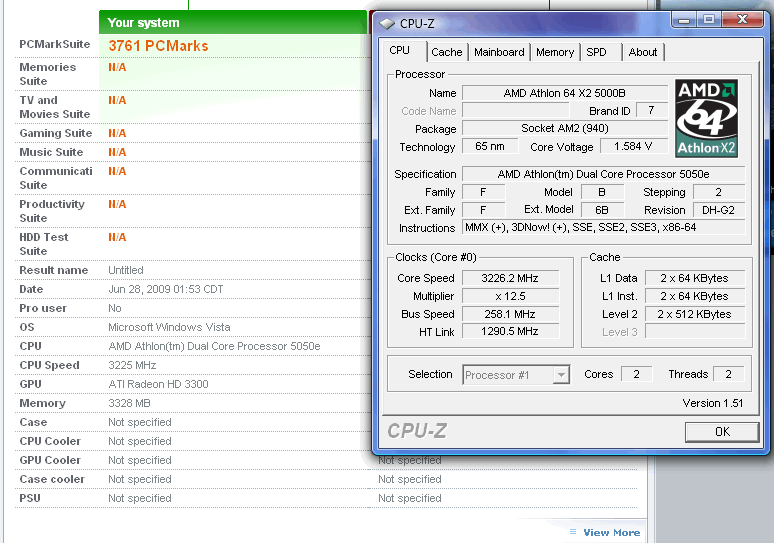
Task: Click the Code Name field
Action: tap(516, 111)
